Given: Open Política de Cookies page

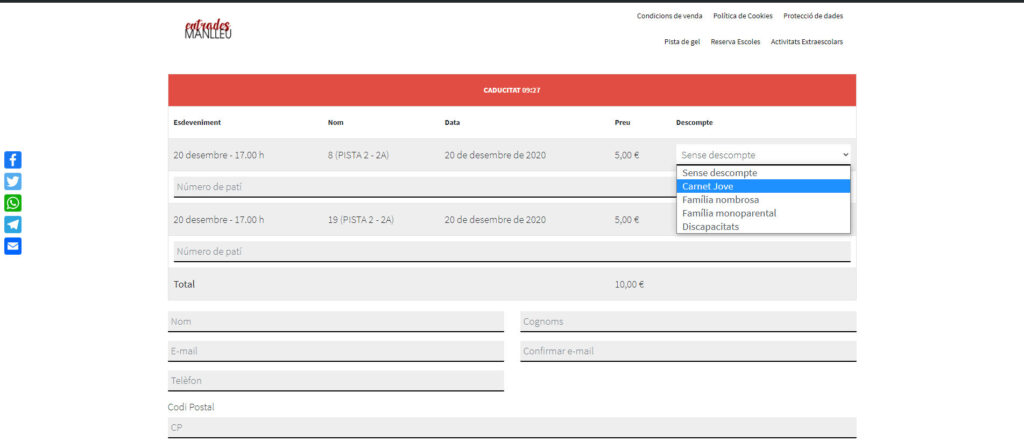Looking at the screenshot, I should click(x=742, y=16).
